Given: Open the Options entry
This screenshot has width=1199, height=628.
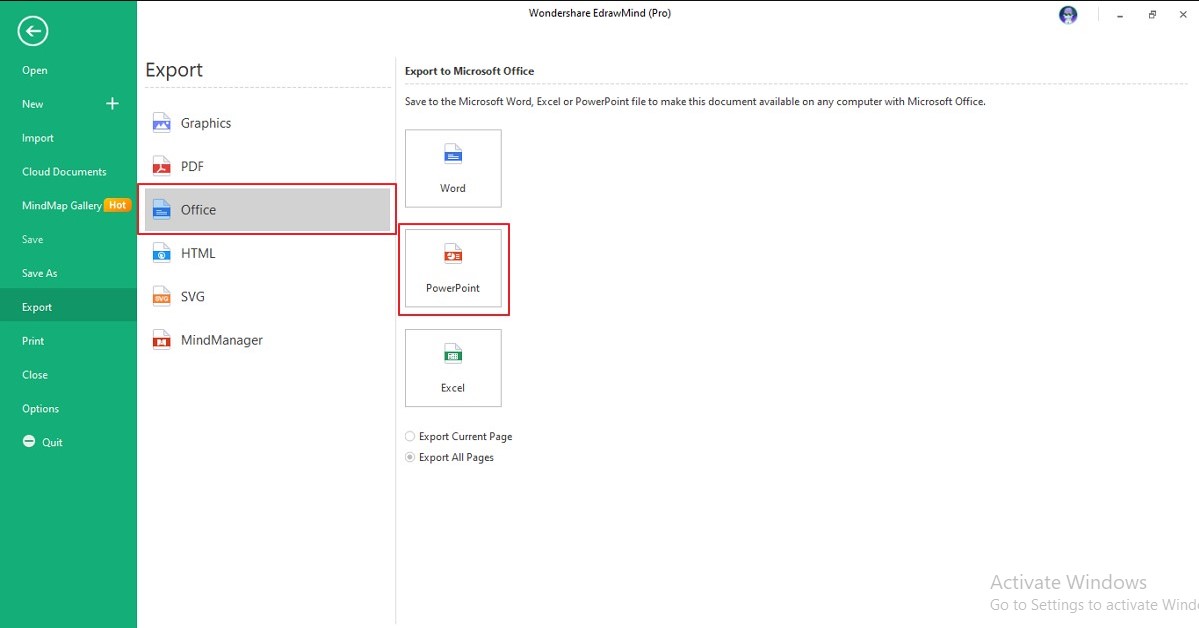Looking at the screenshot, I should coord(41,408).
